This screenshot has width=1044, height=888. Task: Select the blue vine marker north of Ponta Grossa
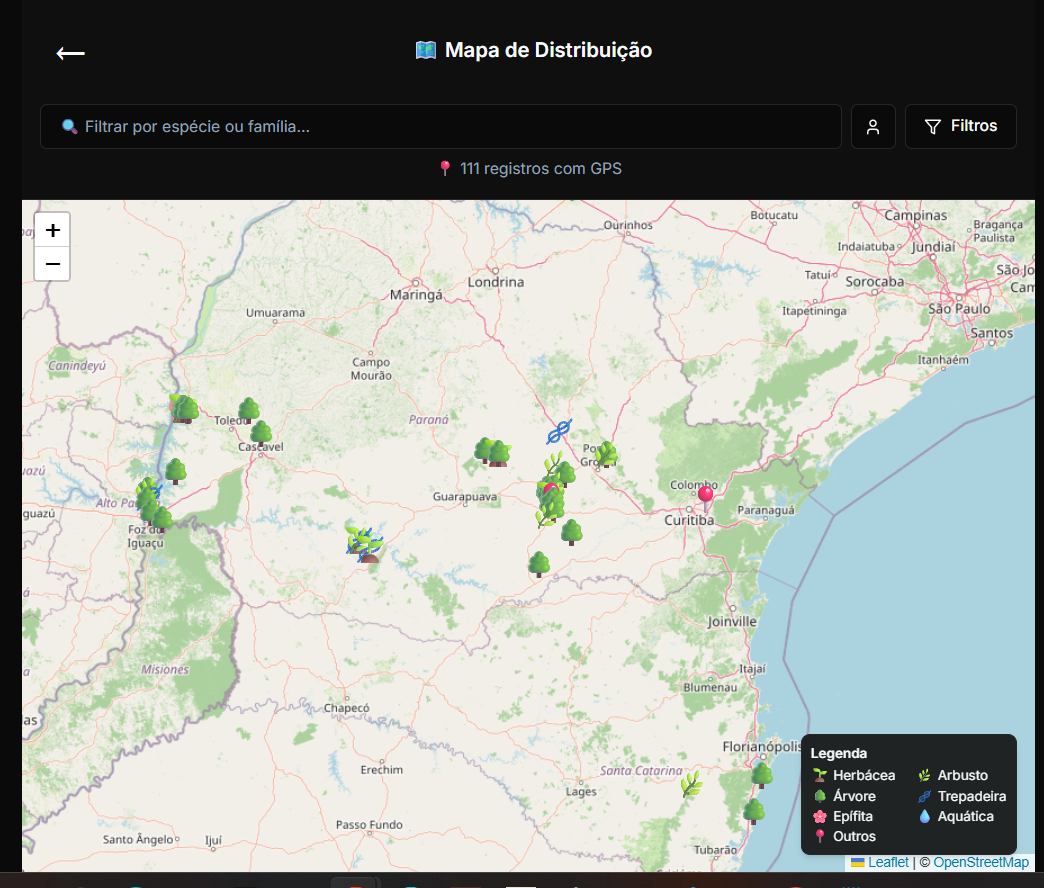559,431
